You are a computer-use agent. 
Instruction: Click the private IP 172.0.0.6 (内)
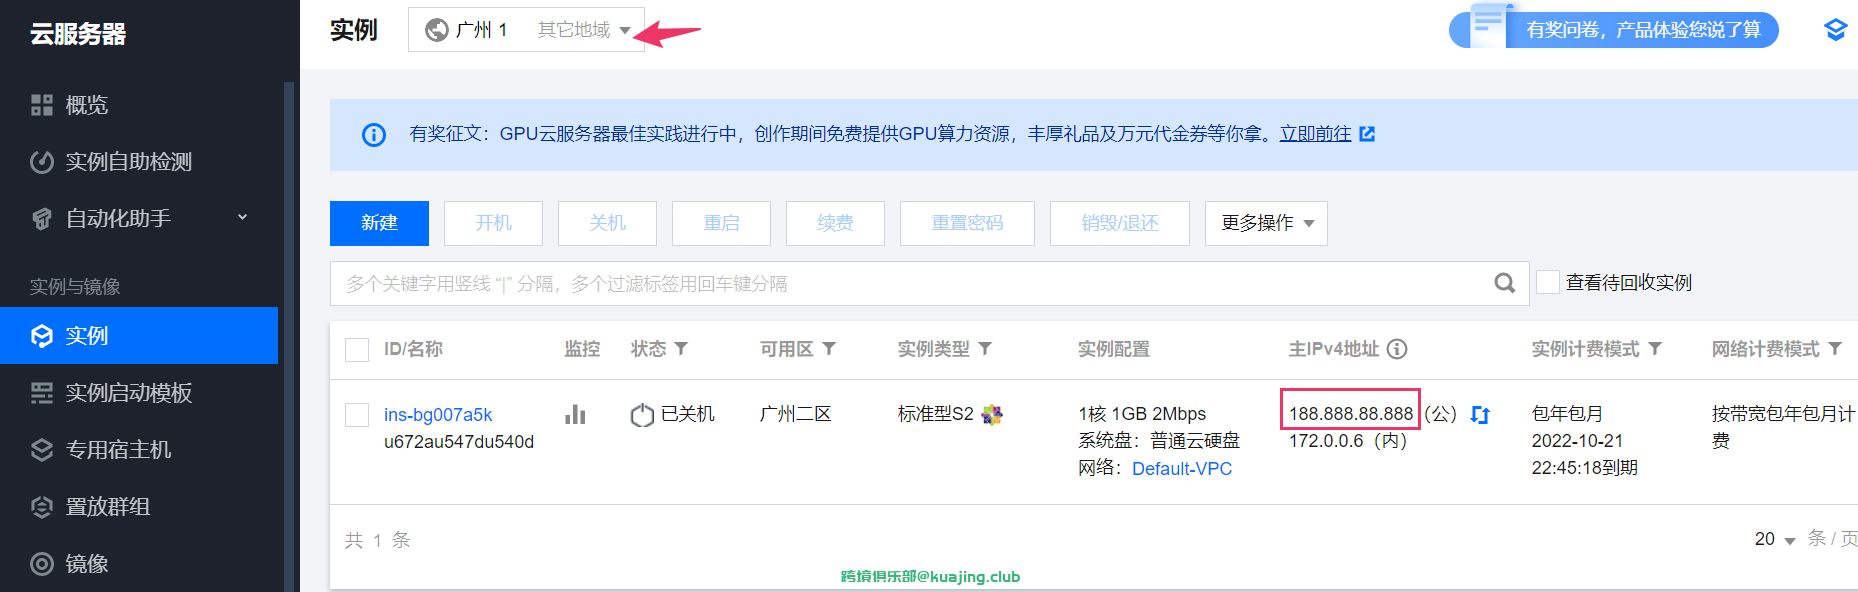tap(1348, 441)
